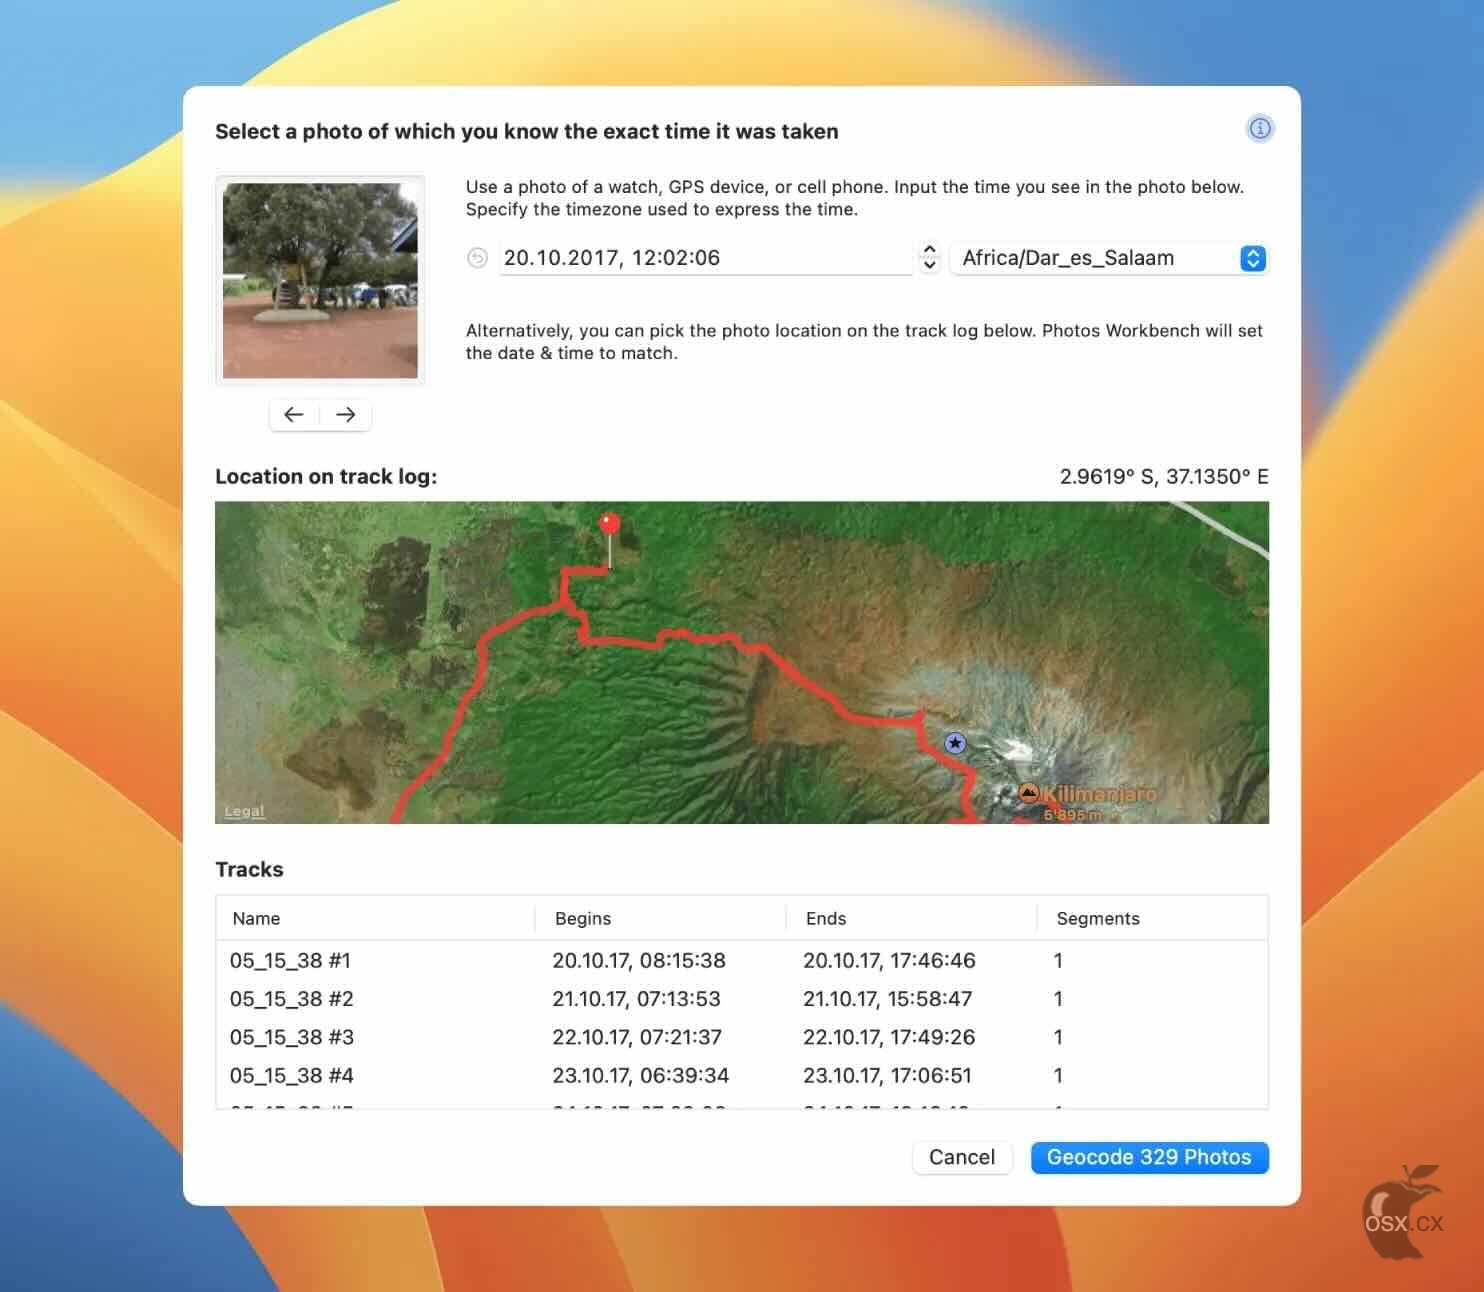This screenshot has height=1292, width=1484.
Task: Click end time 21.10.17, 15:58:47
Action: click(x=887, y=998)
